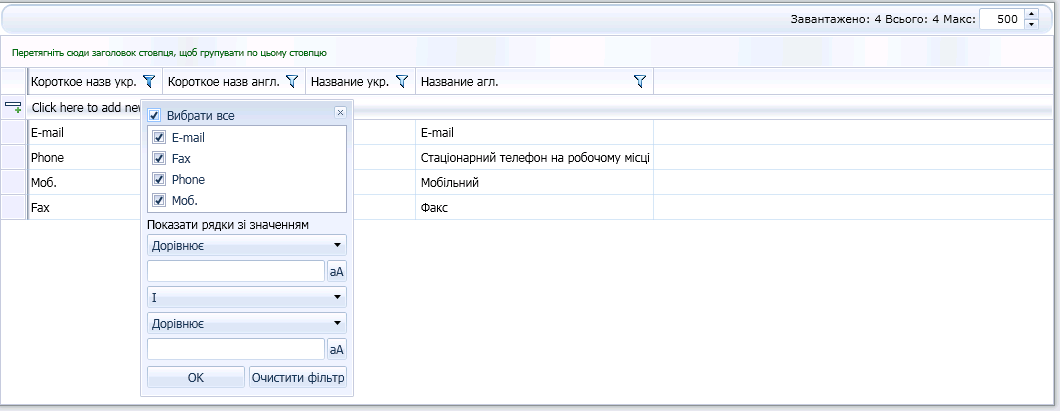Increase the Макс value with up arrow
Viewport: 1063px width, 415px height.
1032,14
